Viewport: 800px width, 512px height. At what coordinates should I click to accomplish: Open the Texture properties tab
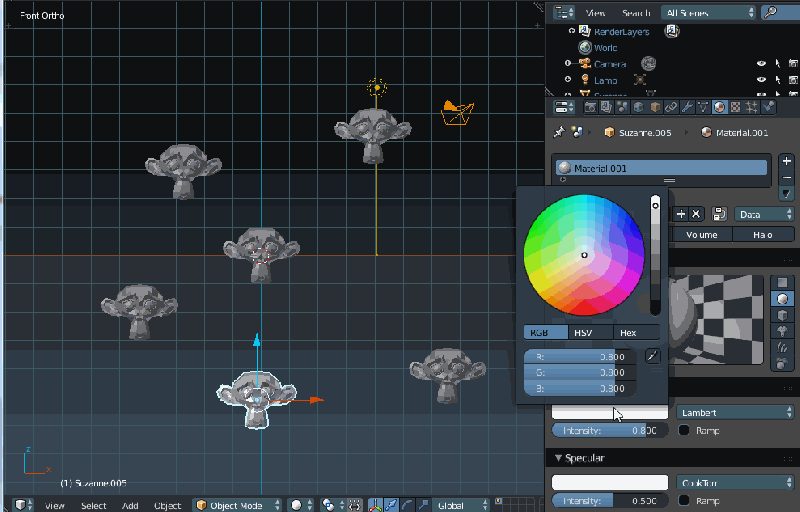point(736,107)
